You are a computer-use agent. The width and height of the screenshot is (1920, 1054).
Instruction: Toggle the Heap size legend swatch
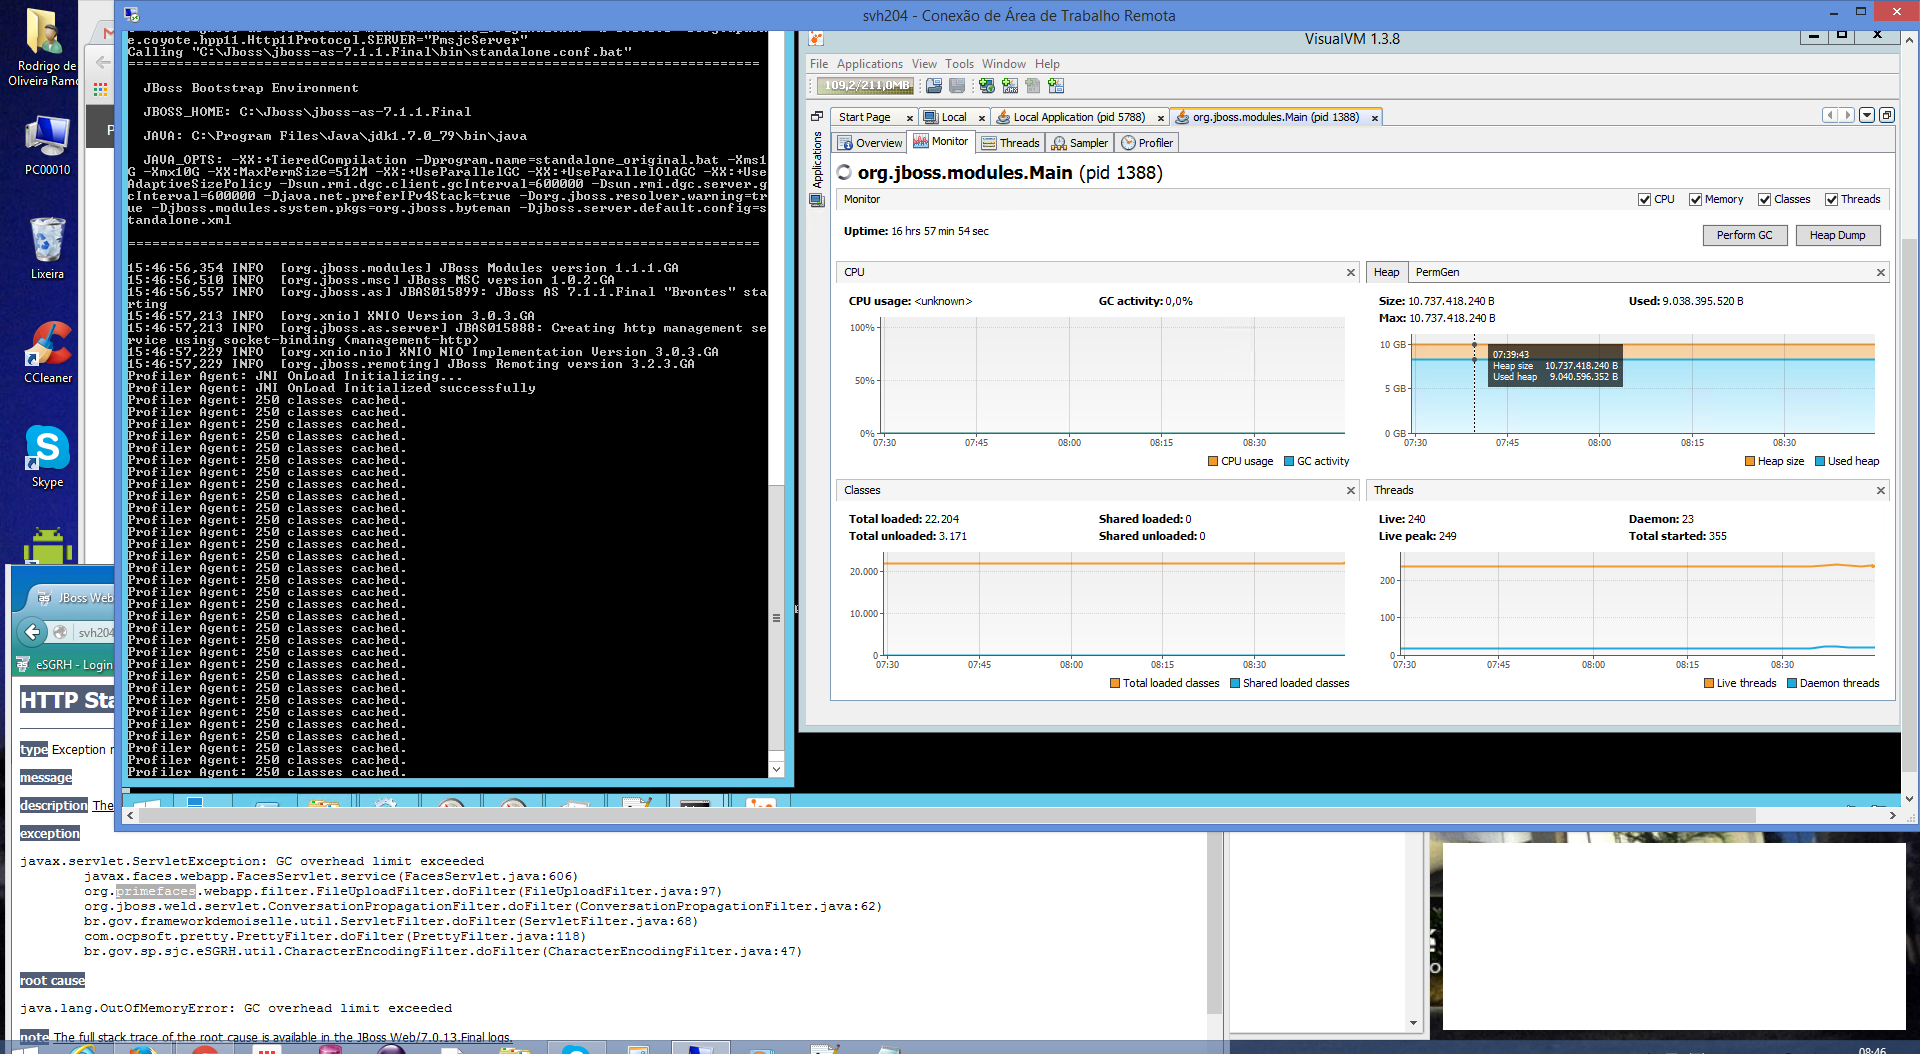(1750, 461)
